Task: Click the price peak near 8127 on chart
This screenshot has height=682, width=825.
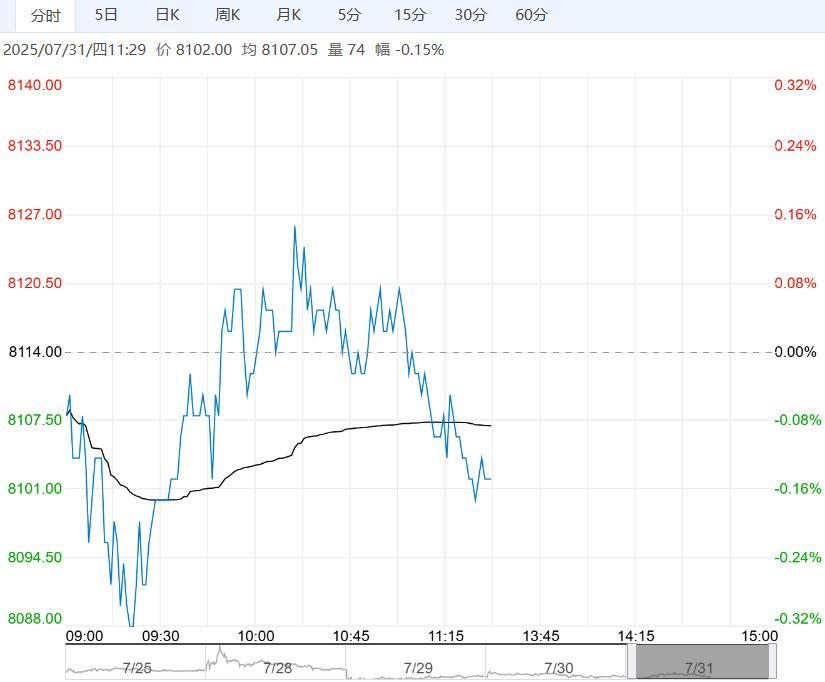Action: point(294,226)
